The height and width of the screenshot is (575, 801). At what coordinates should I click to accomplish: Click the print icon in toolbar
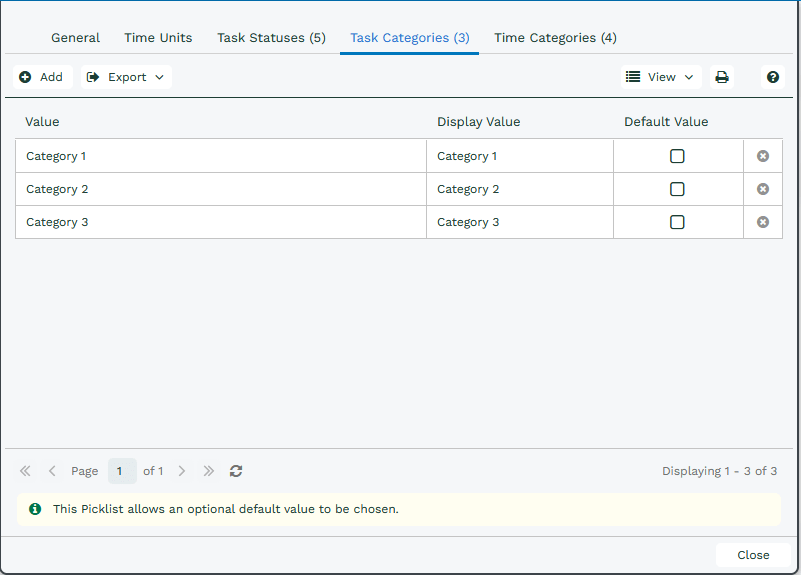click(721, 77)
